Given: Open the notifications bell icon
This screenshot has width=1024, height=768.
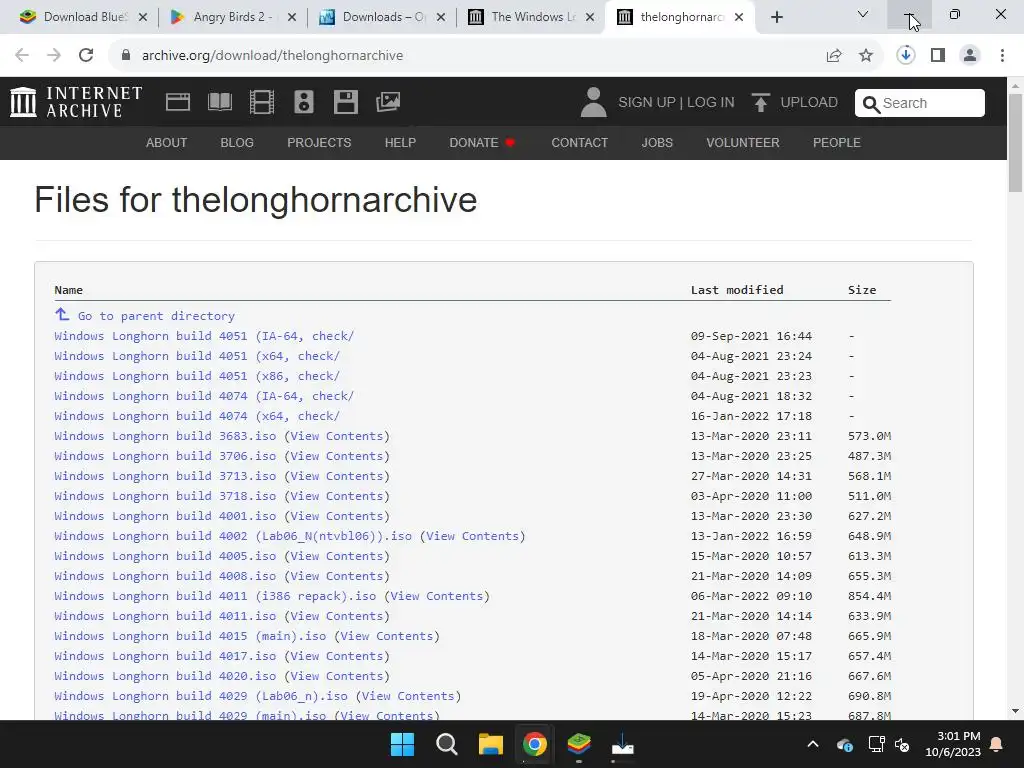Looking at the screenshot, I should pyautogui.click(x=997, y=744).
